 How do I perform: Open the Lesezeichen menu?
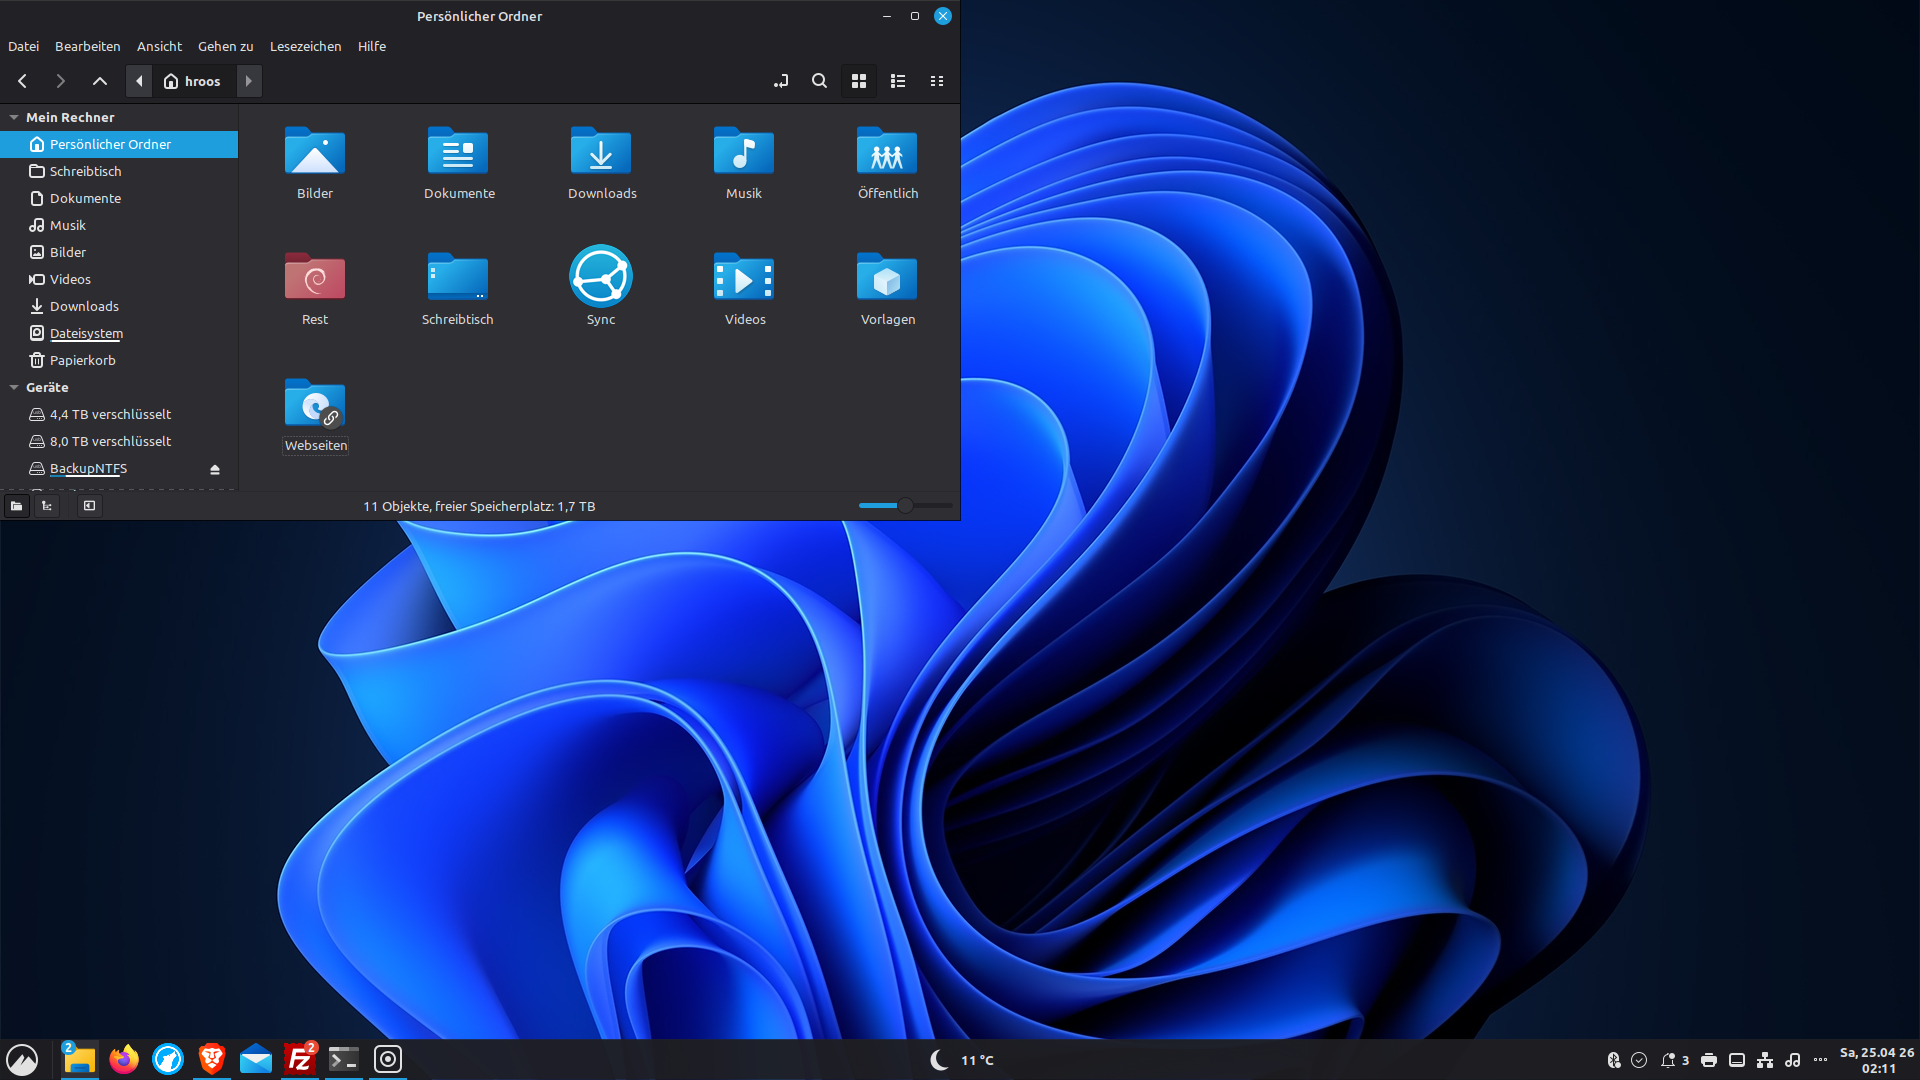(305, 46)
